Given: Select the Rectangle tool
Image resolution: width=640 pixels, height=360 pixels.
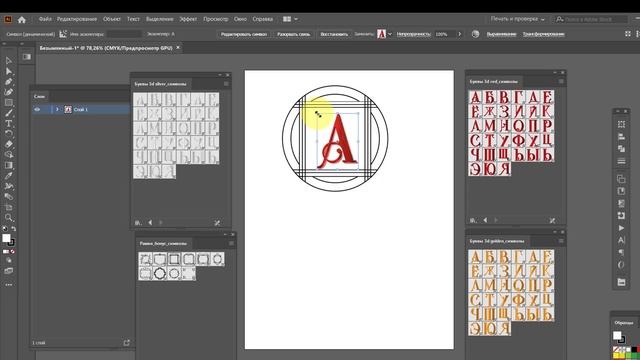Looking at the screenshot, I should 9,102.
